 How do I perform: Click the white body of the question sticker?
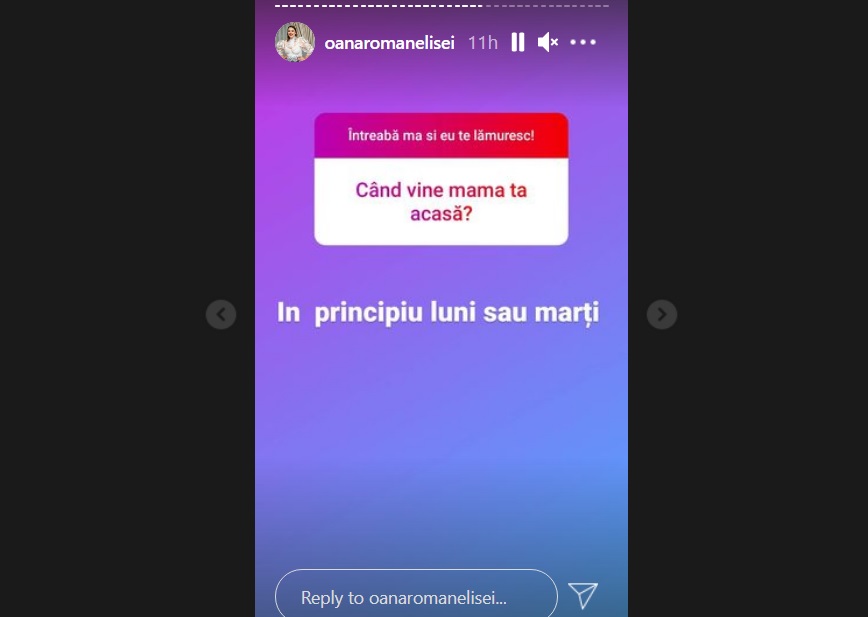pyautogui.click(x=441, y=201)
